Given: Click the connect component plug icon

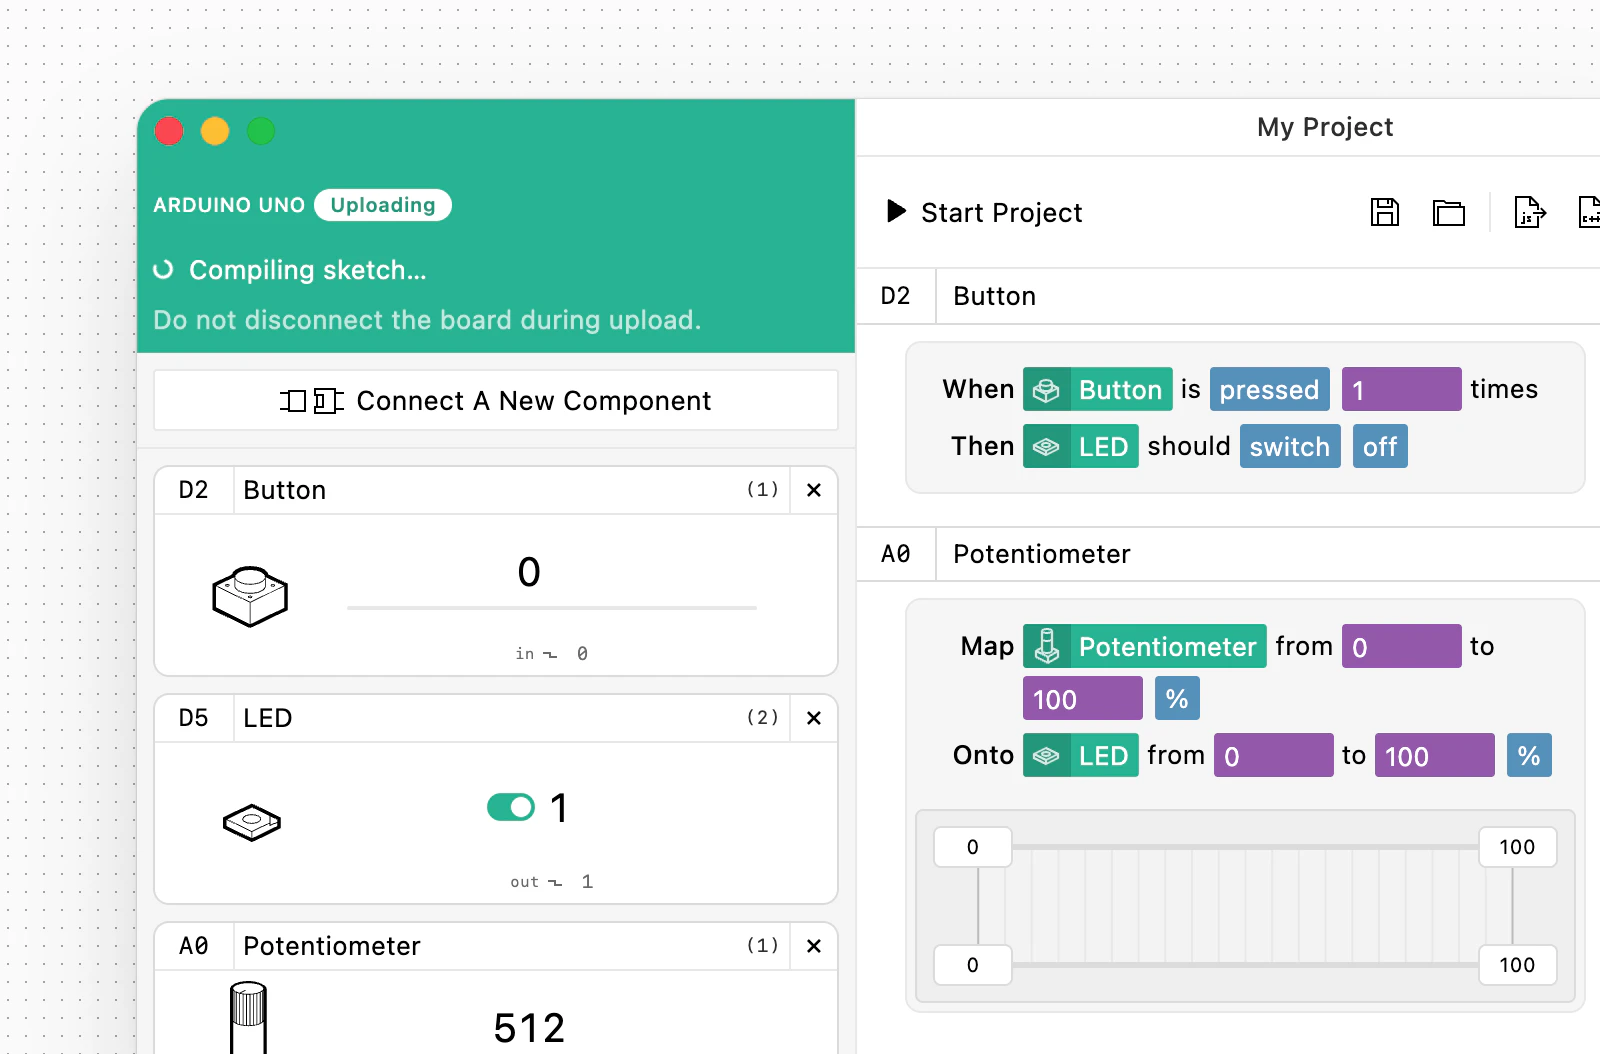Looking at the screenshot, I should 312,401.
